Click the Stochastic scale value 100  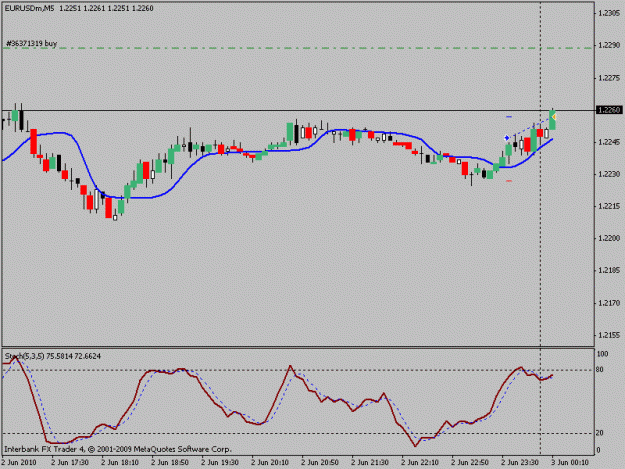[602, 354]
